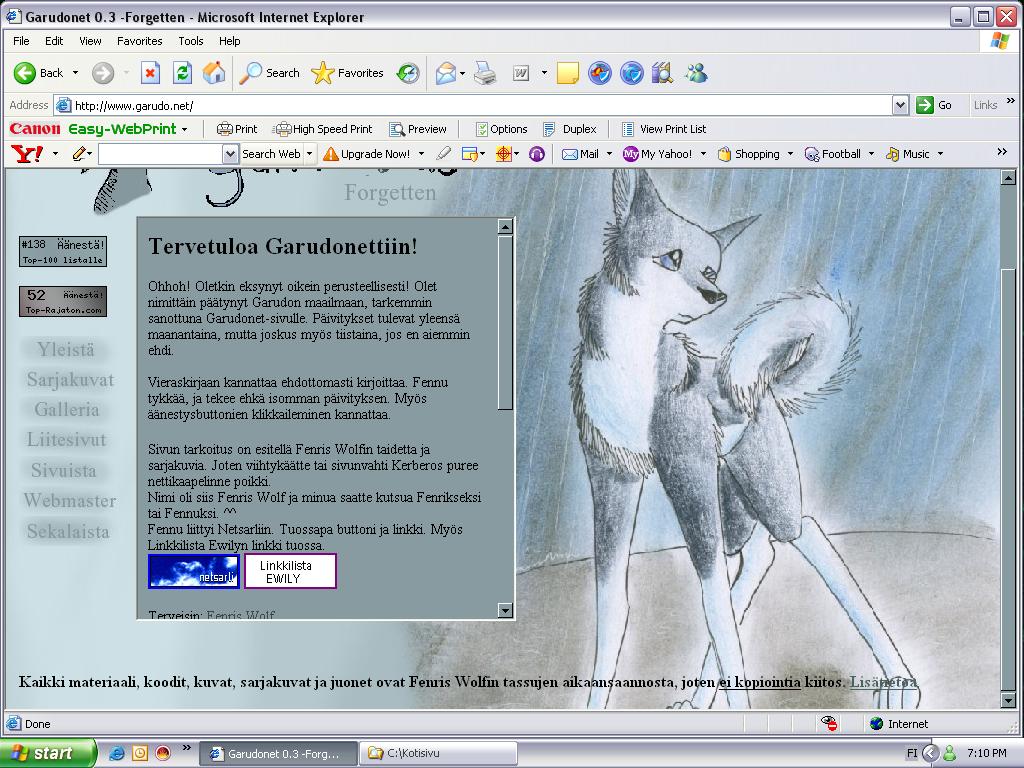The image size is (1024, 768).
Task: Click into the Yahoo toolbar search field
Action: pyautogui.click(x=161, y=154)
